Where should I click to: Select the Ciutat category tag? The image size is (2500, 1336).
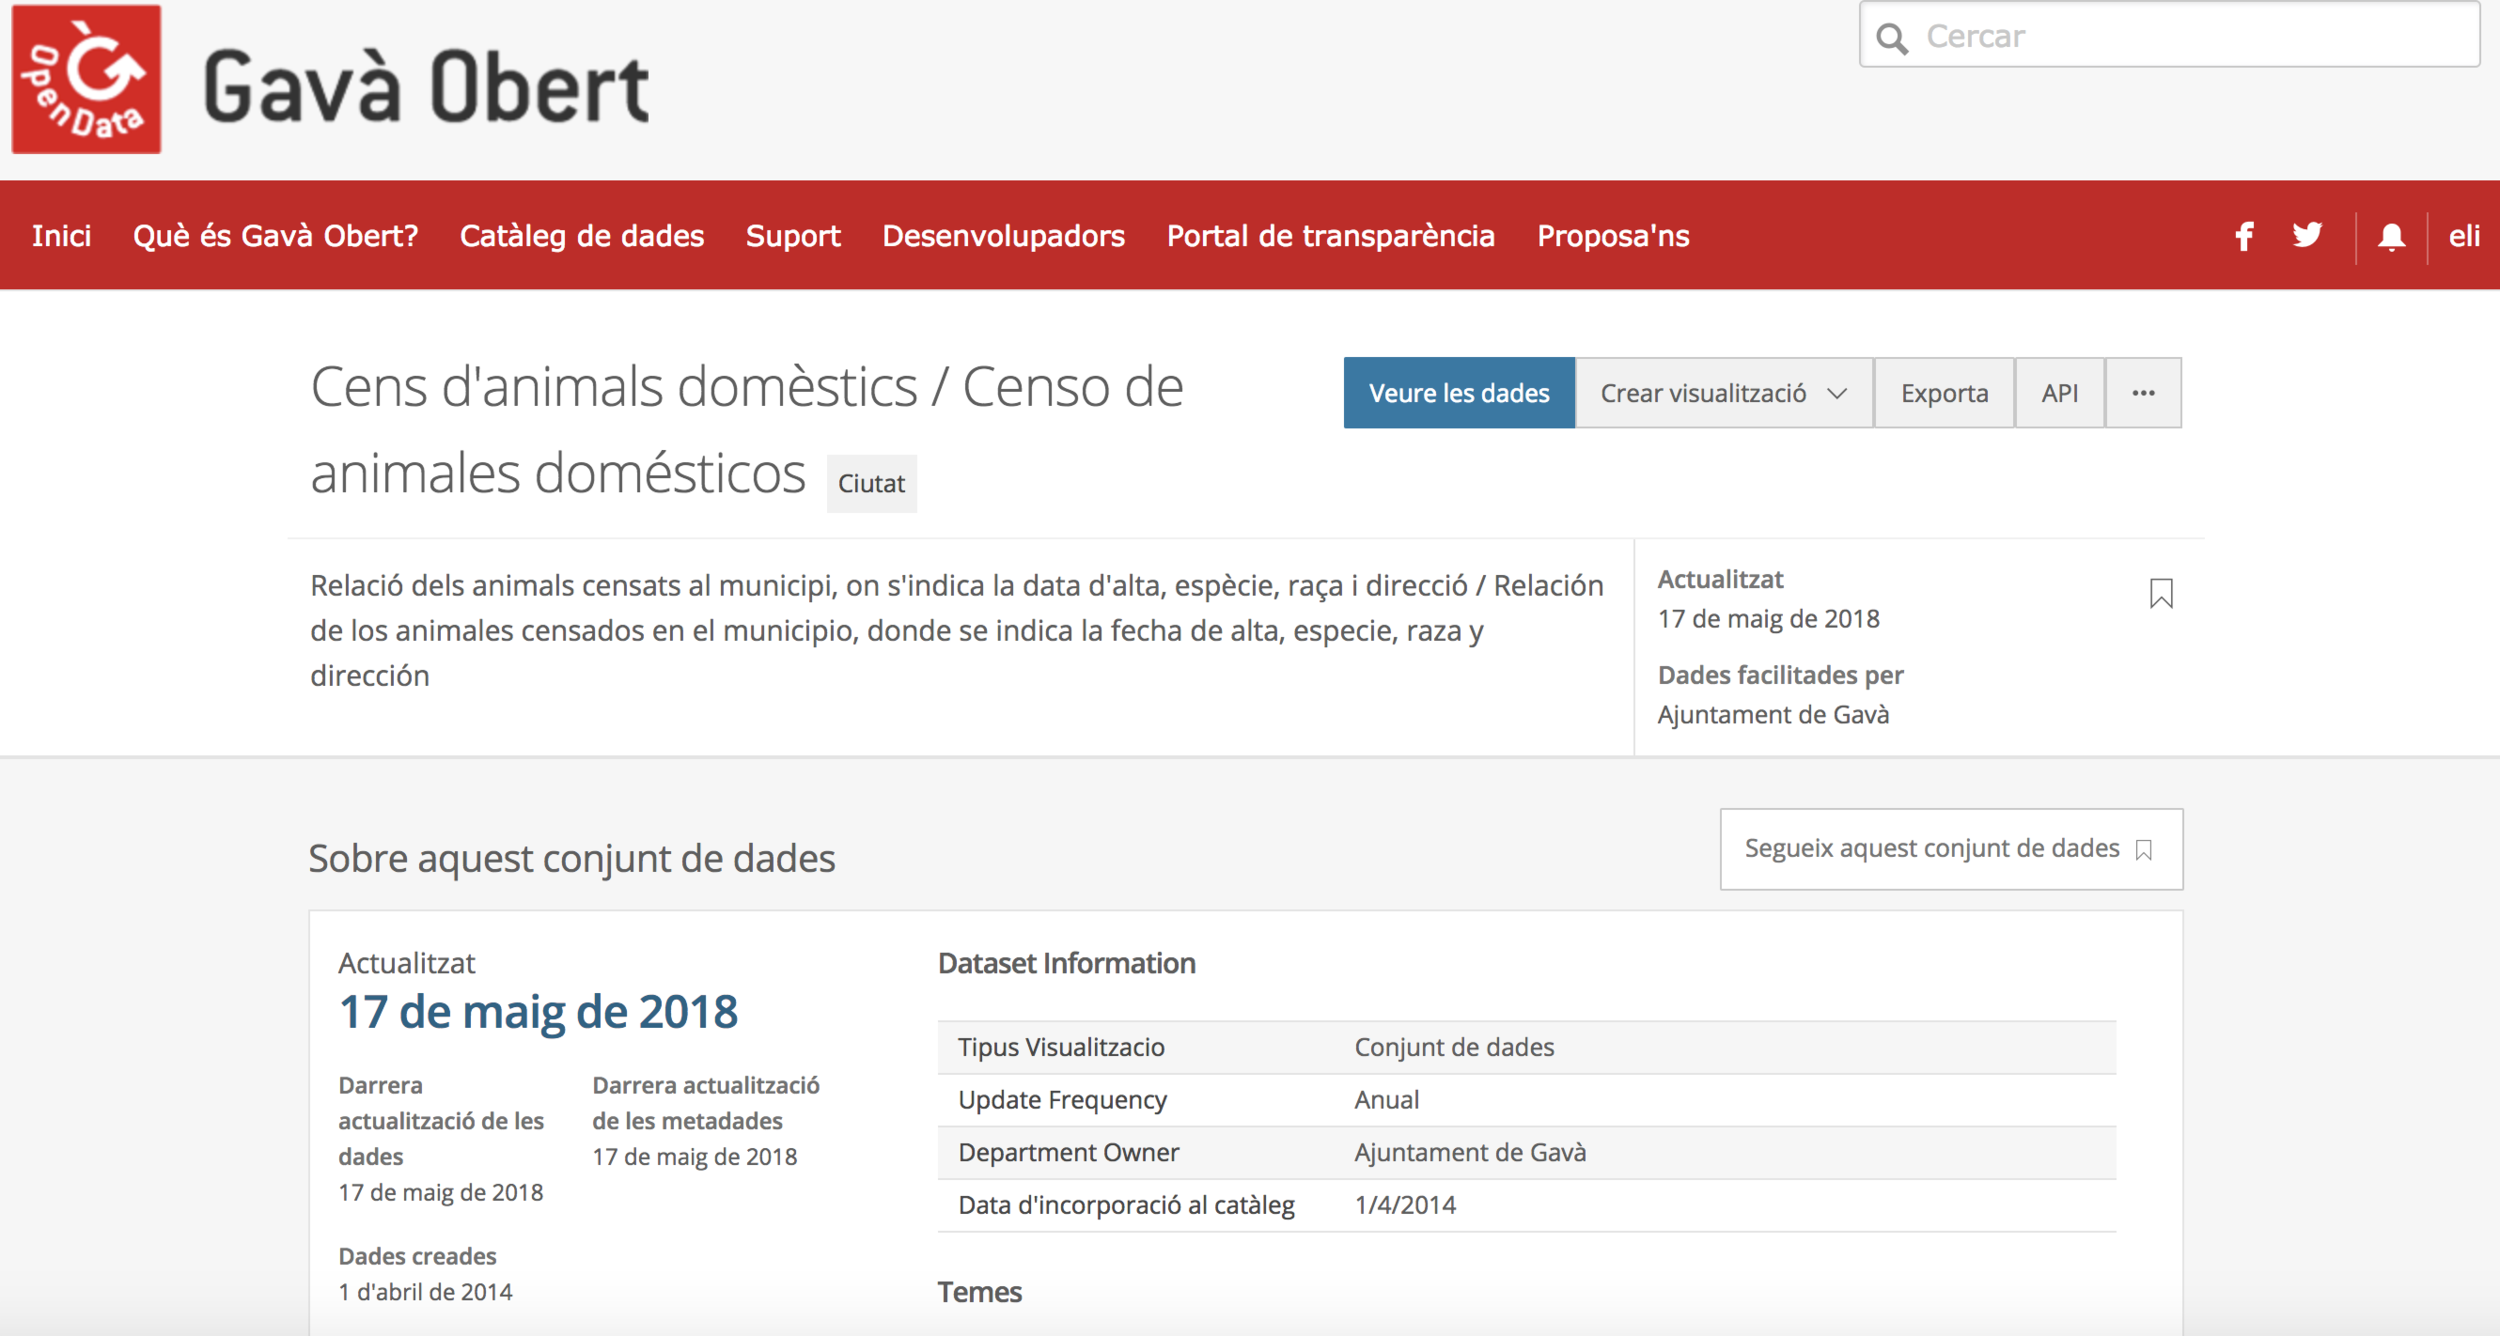click(x=871, y=484)
